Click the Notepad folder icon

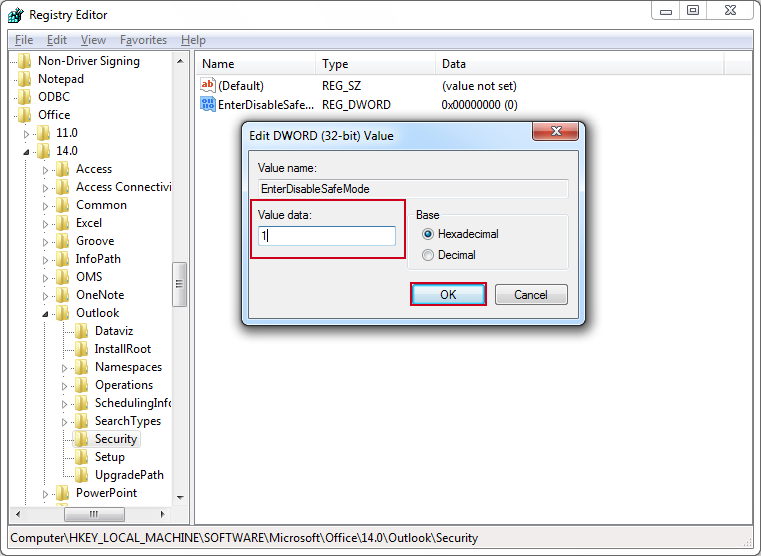tap(25, 79)
